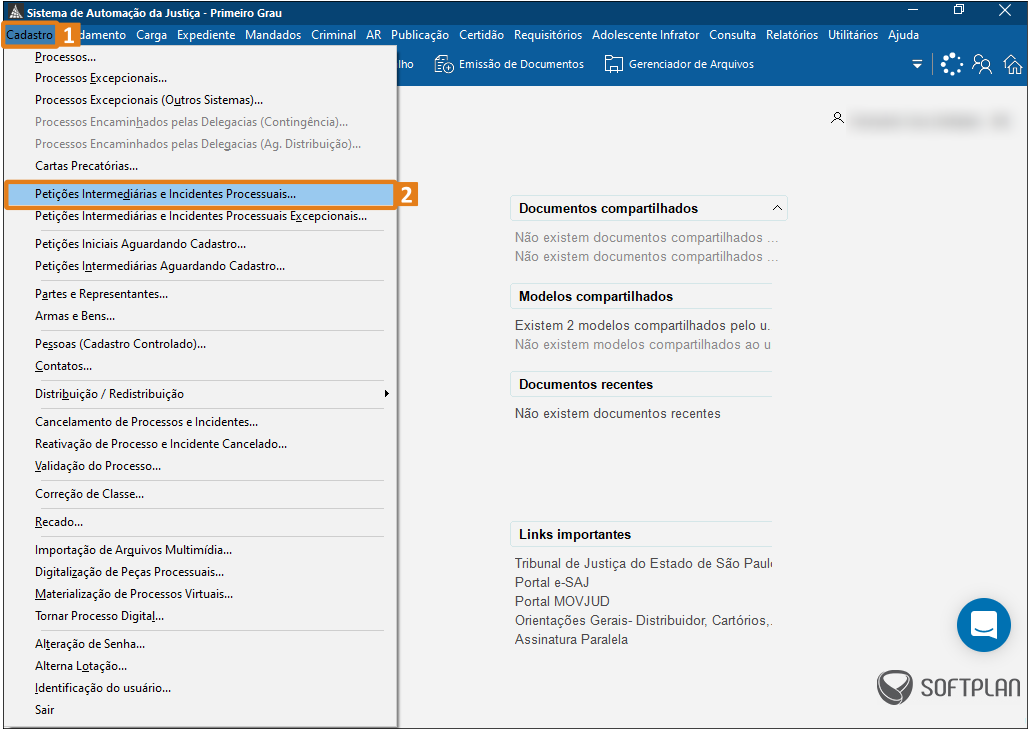
Task: Open Contatos... menu entry
Action: [201, 366]
